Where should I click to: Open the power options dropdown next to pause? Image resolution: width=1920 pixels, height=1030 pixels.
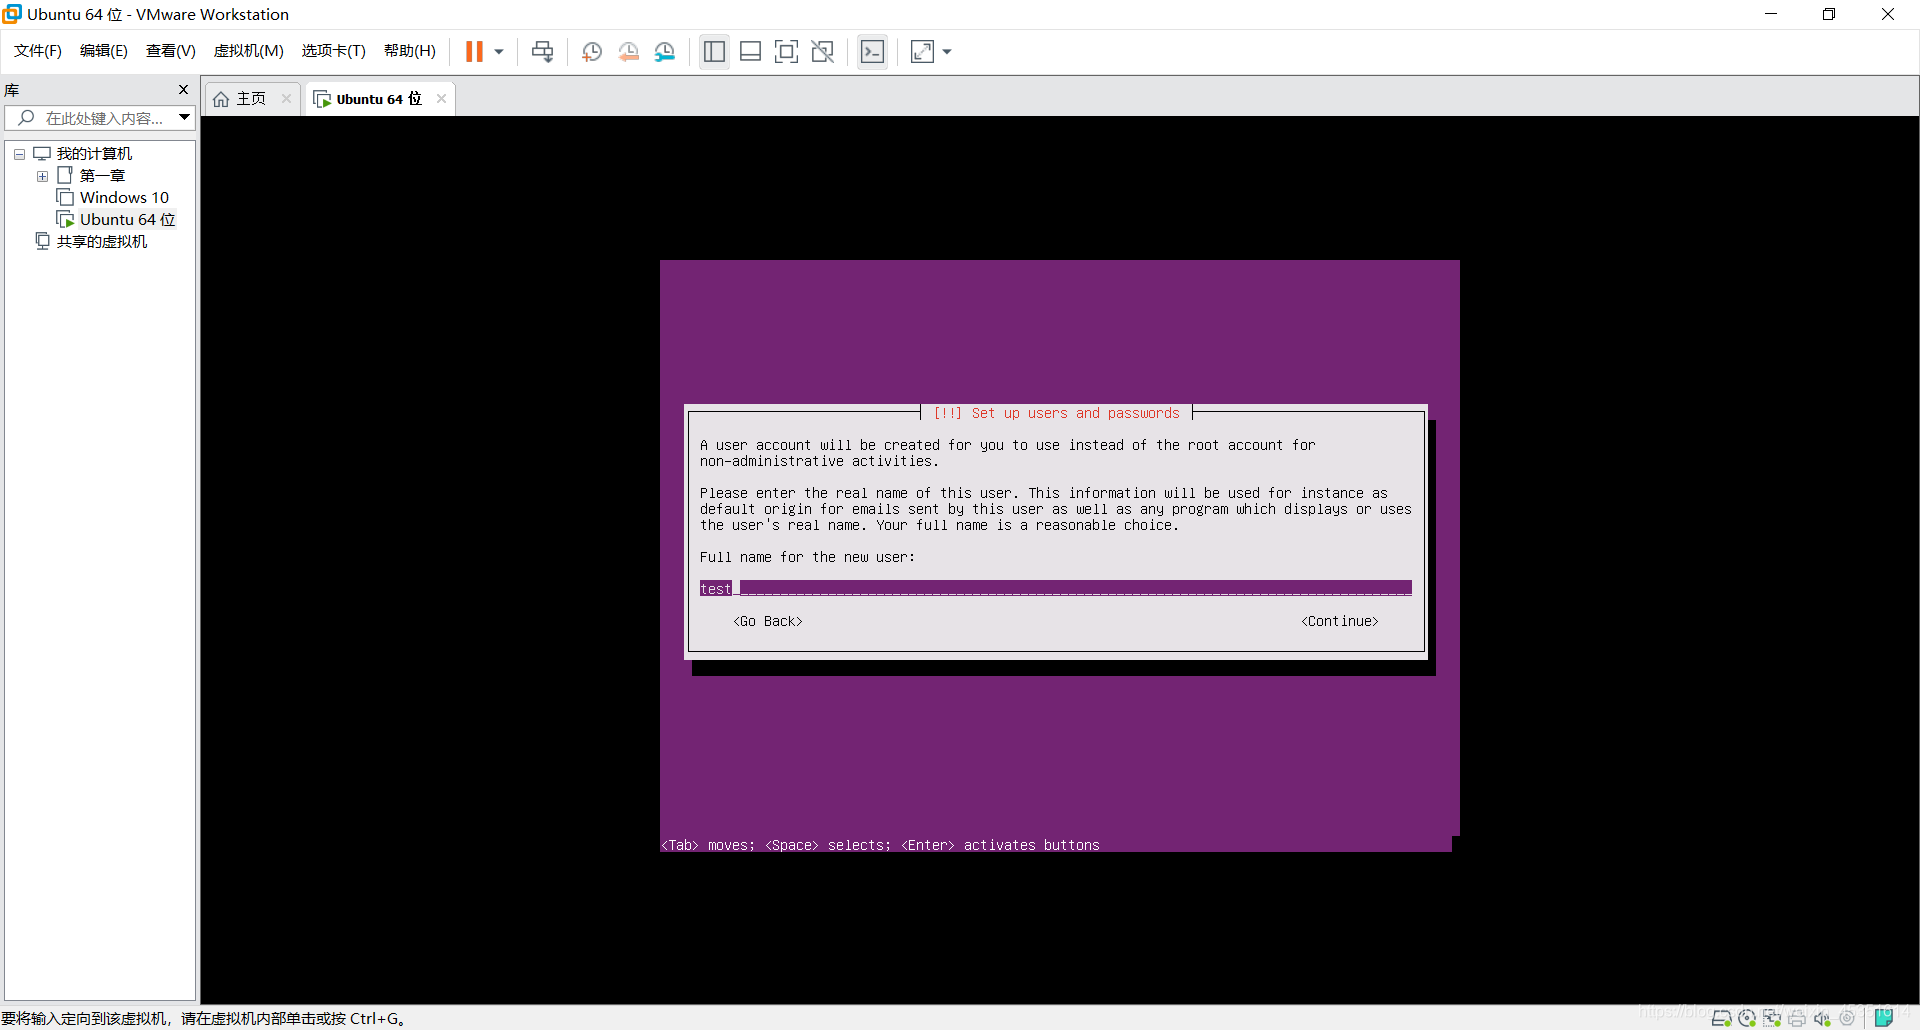click(499, 52)
